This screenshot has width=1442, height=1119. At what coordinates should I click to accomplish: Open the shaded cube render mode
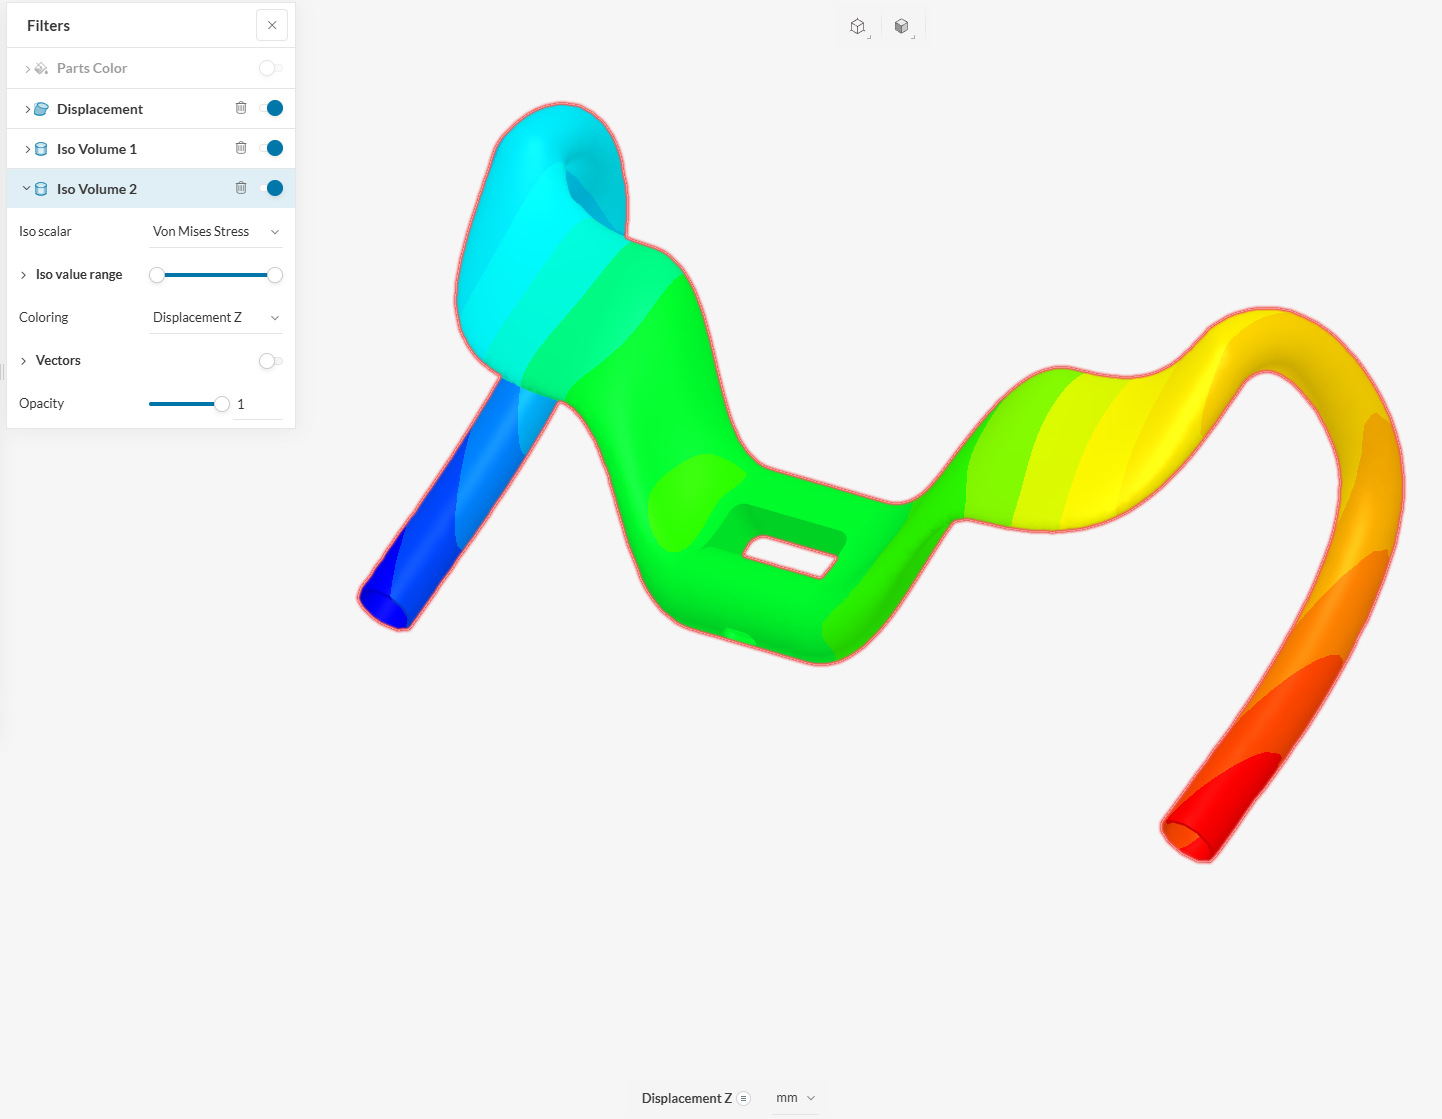[x=902, y=27]
